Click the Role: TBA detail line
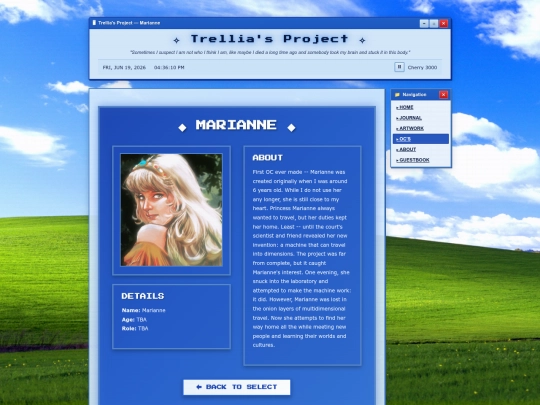 pos(135,329)
